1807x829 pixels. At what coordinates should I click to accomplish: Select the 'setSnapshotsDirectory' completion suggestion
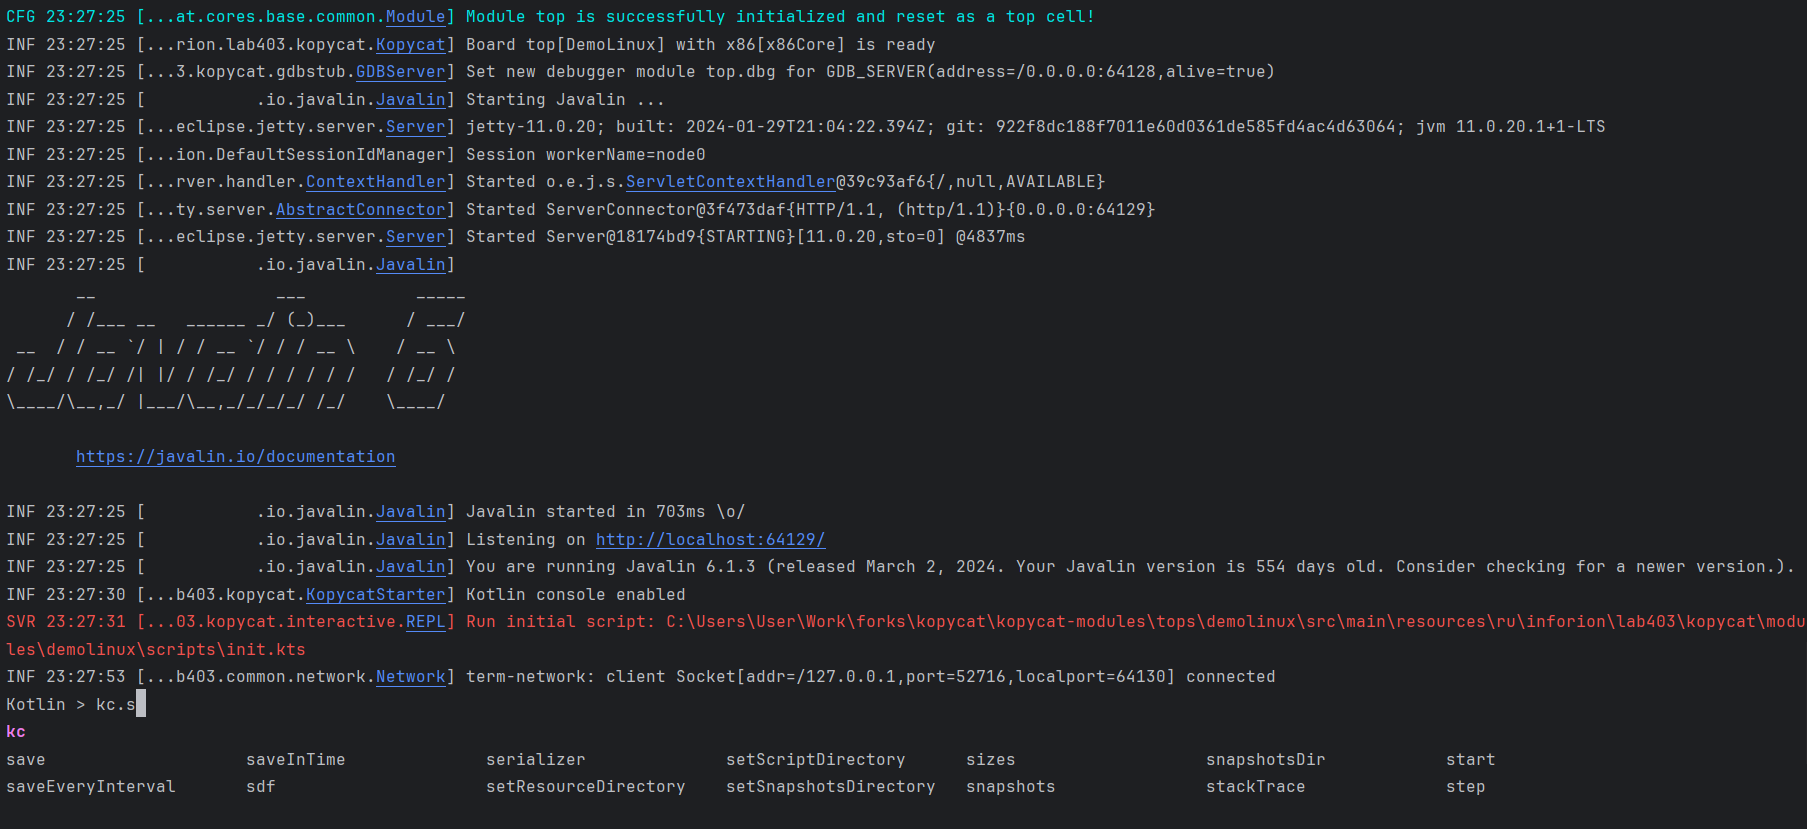pyautogui.click(x=831, y=787)
